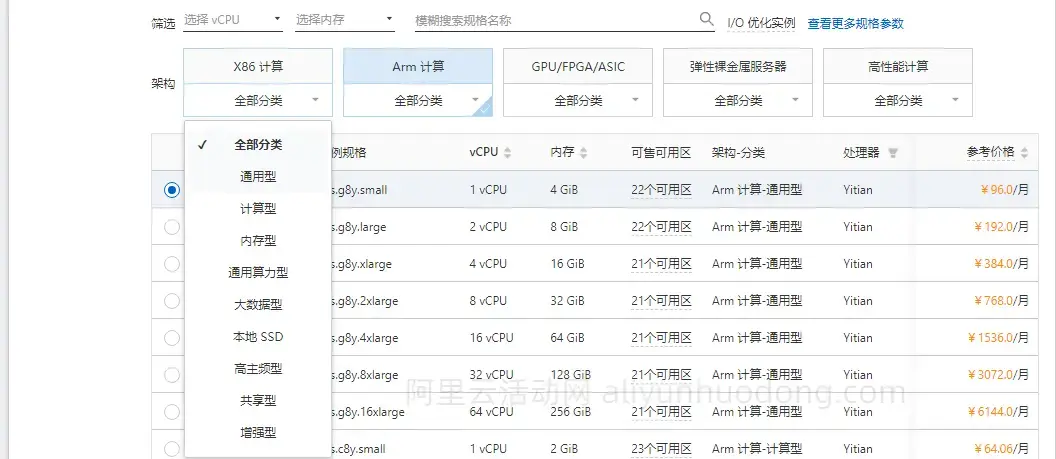1056x459 pixels.
Task: Select the 弹性裸金属服务器 architecture tab
Action: (x=737, y=67)
